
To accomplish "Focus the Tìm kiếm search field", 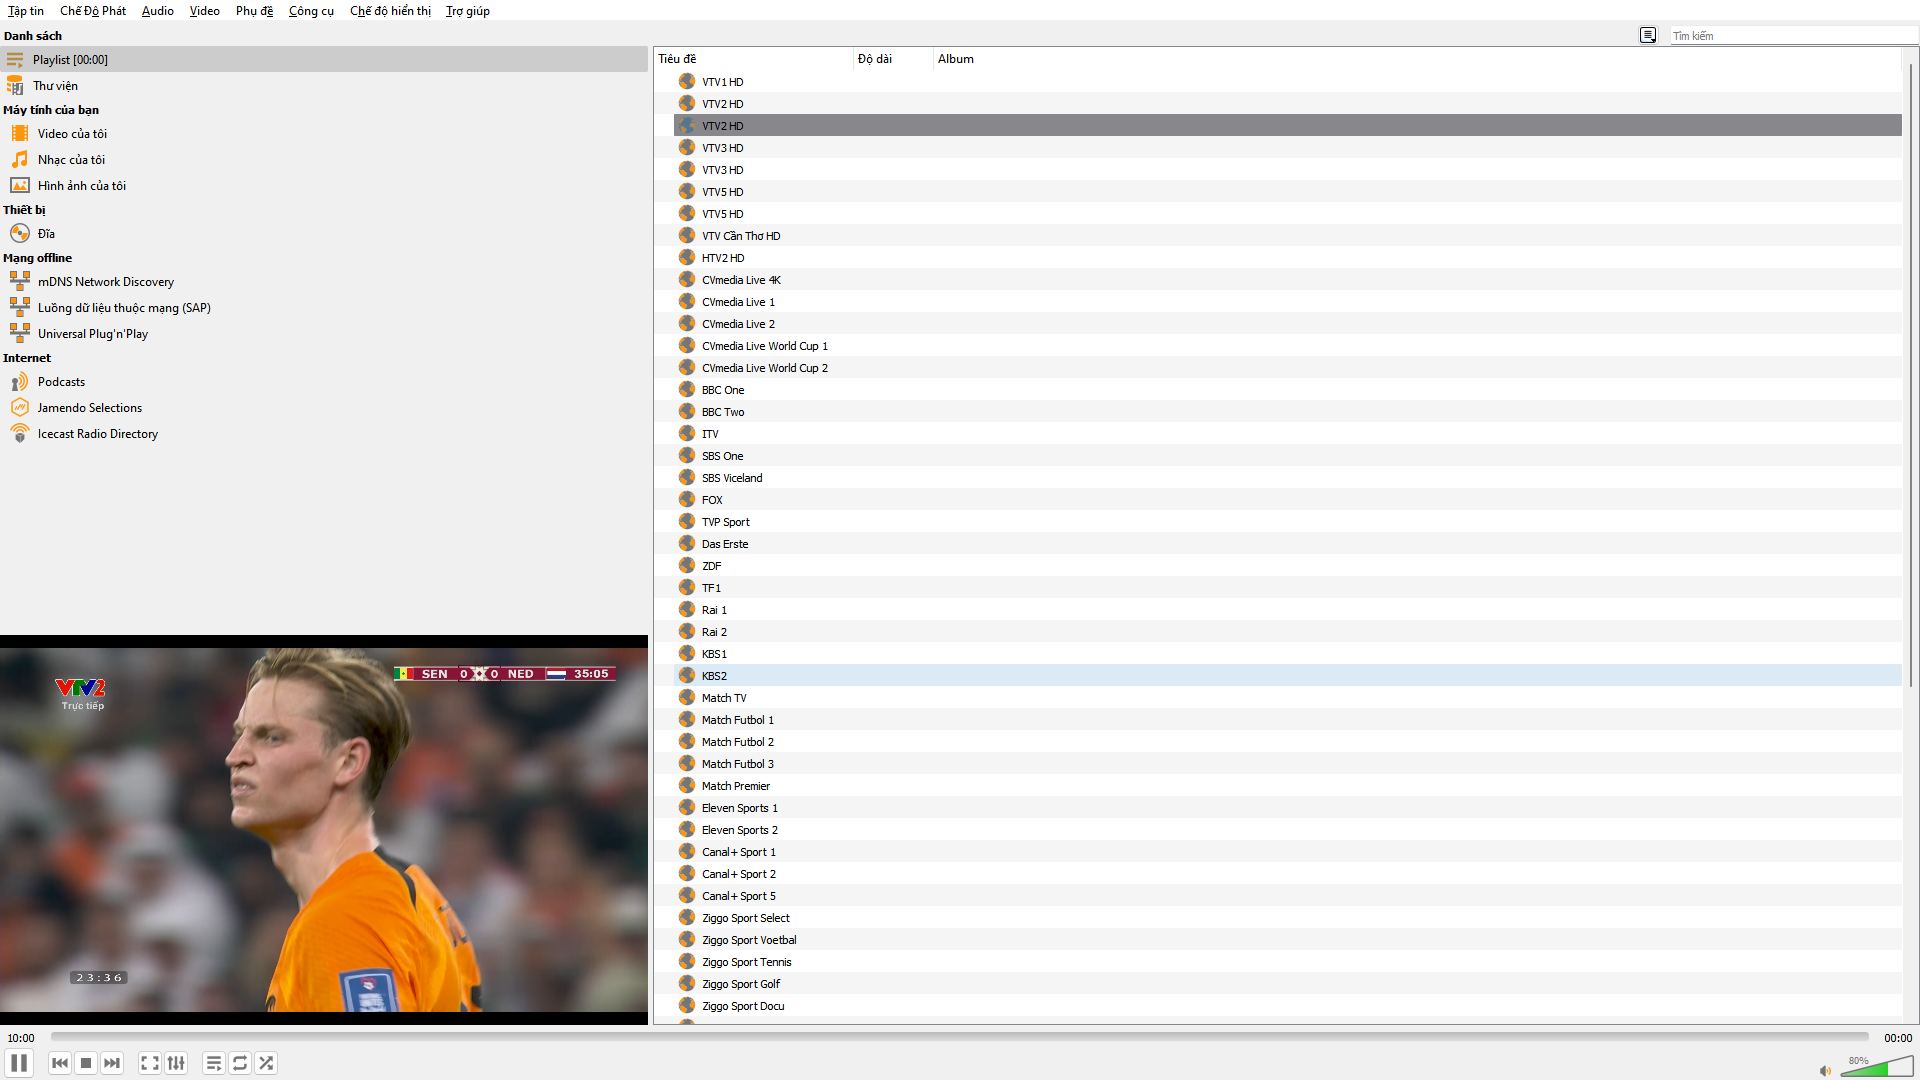I will pos(1794,36).
